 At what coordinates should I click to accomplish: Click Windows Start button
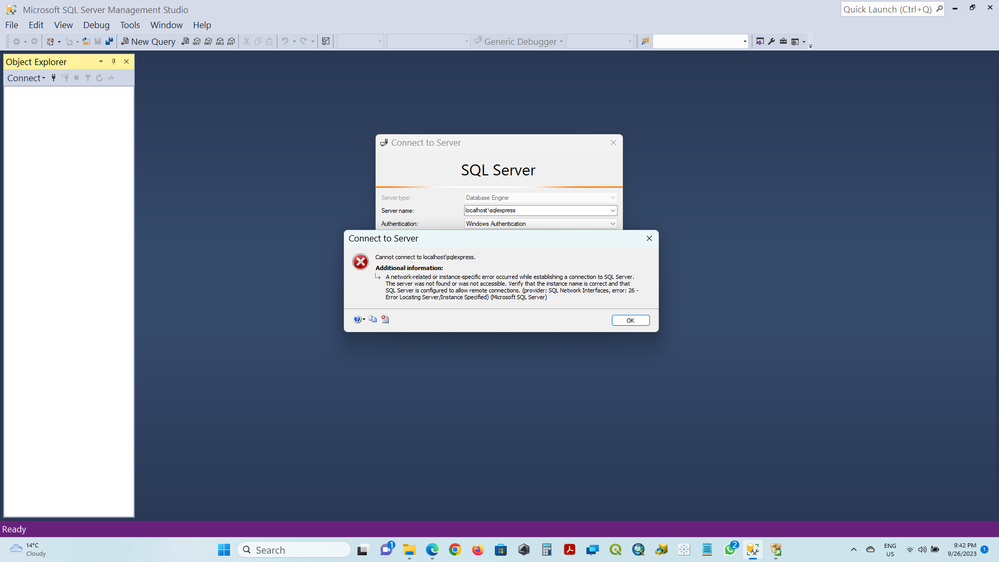tap(224, 550)
